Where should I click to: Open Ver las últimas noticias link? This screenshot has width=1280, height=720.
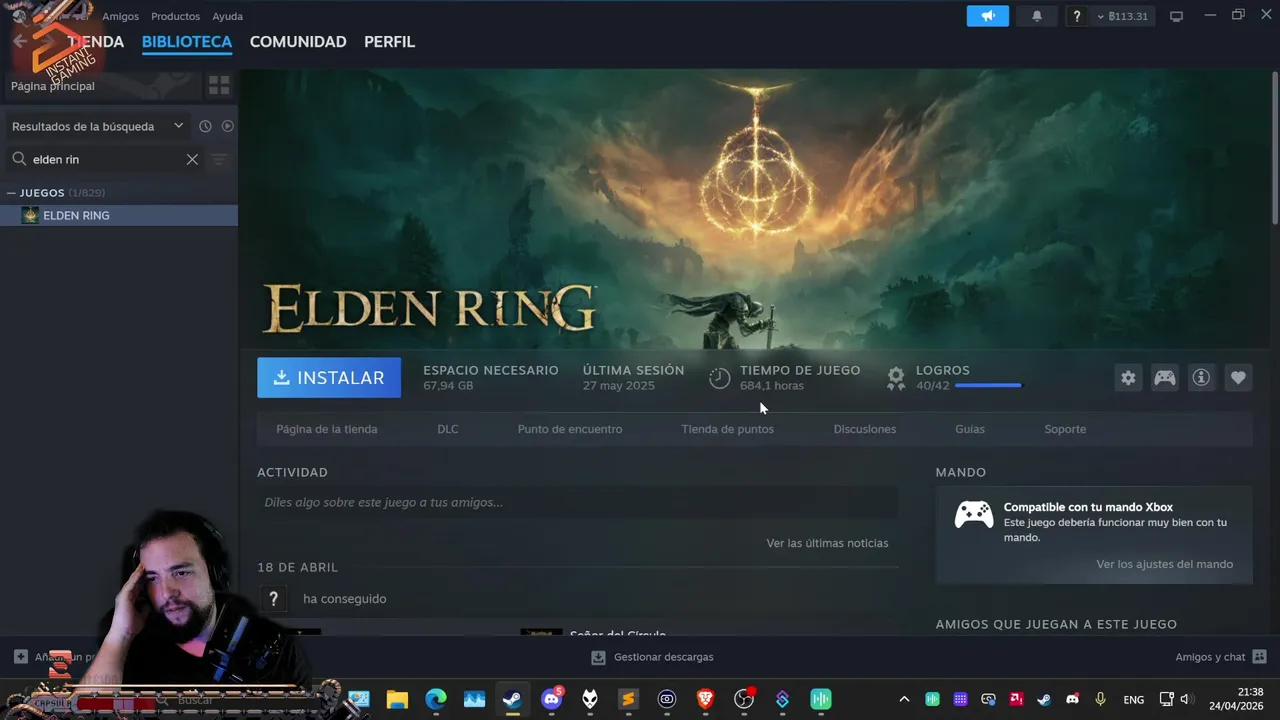(x=827, y=543)
